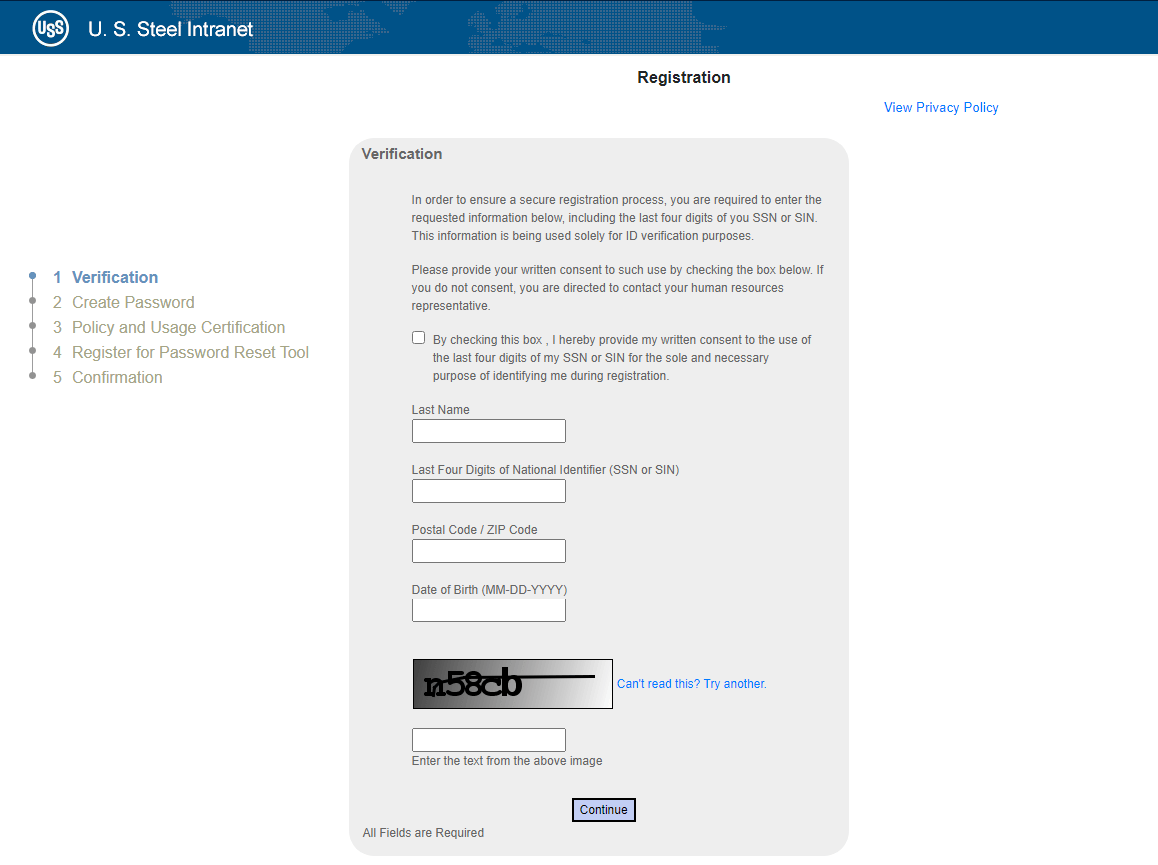Open step 4 Register for Password Reset Tool
This screenshot has width=1158, height=865.
point(180,352)
